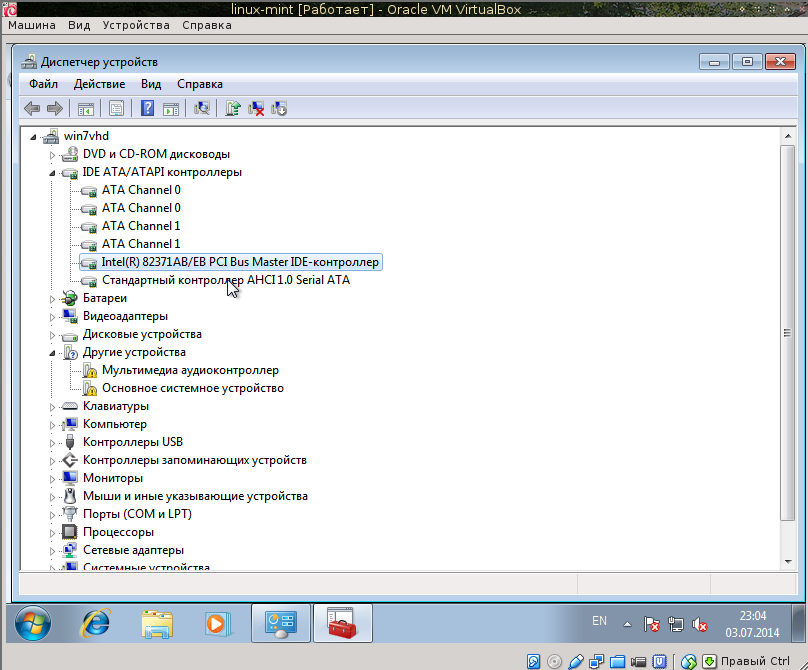Open the Машина menu in VirtualBox
Image resolution: width=808 pixels, height=670 pixels.
(31, 25)
